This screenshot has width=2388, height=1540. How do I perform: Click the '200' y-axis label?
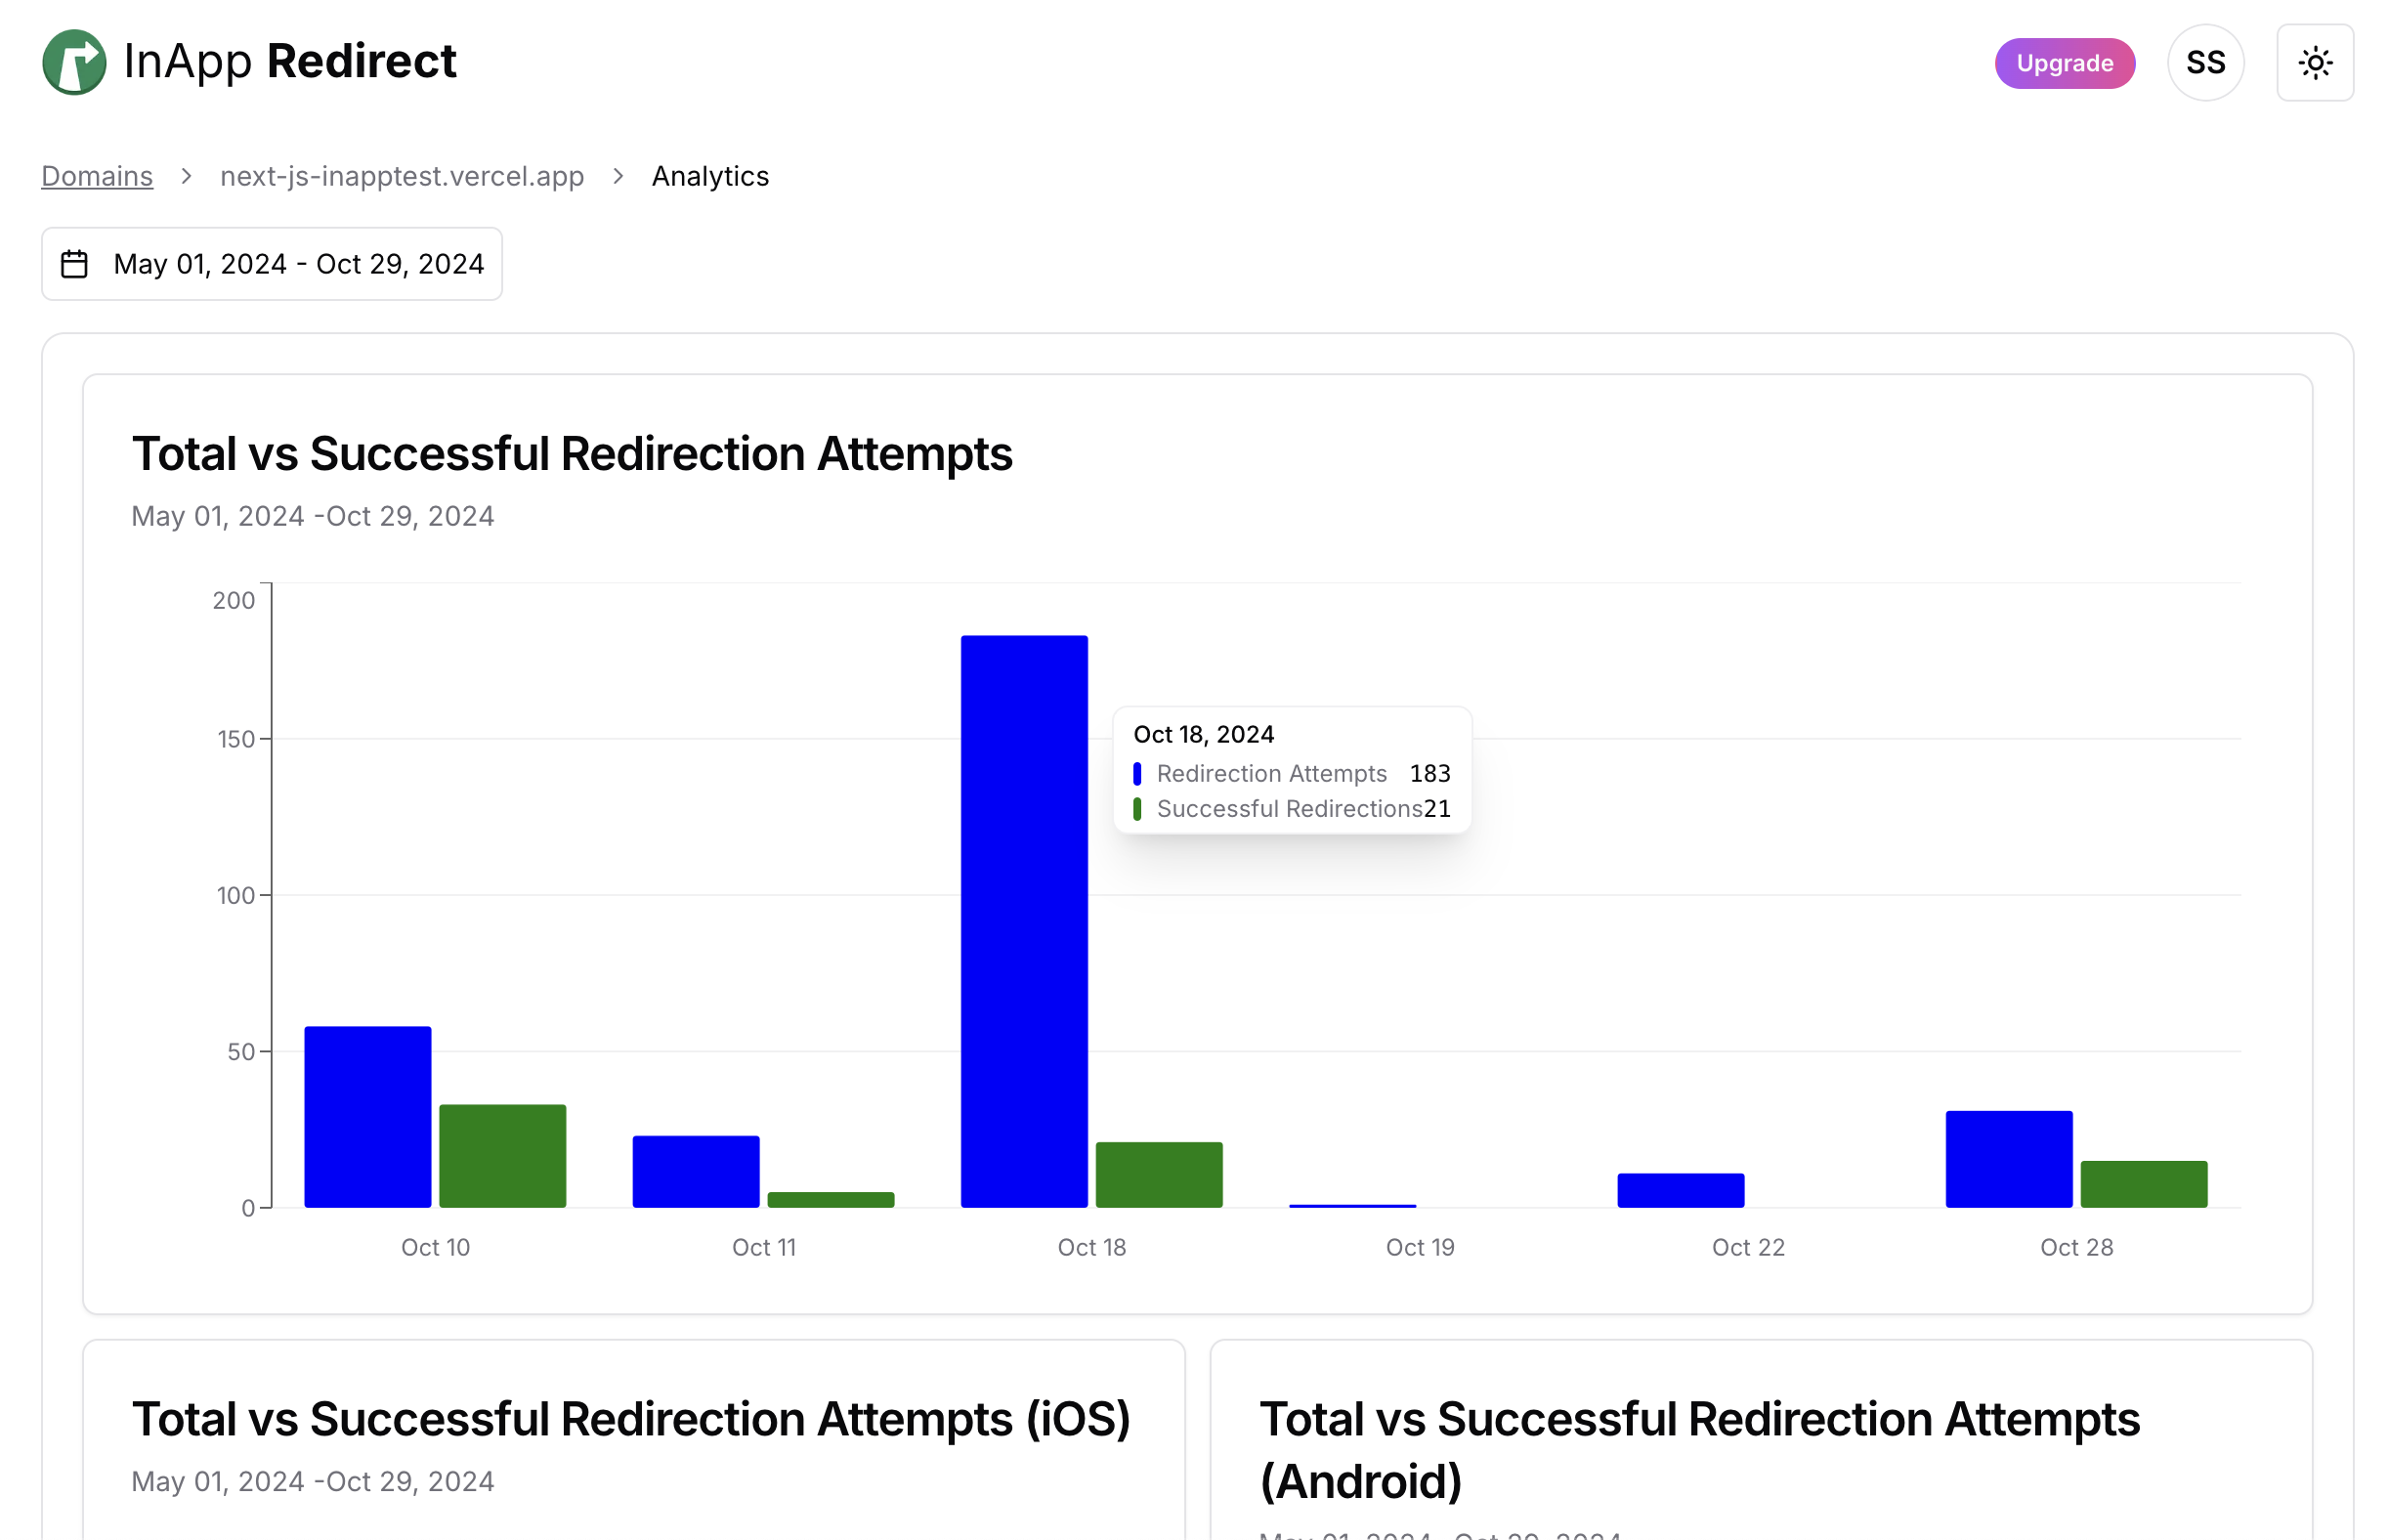point(234,600)
